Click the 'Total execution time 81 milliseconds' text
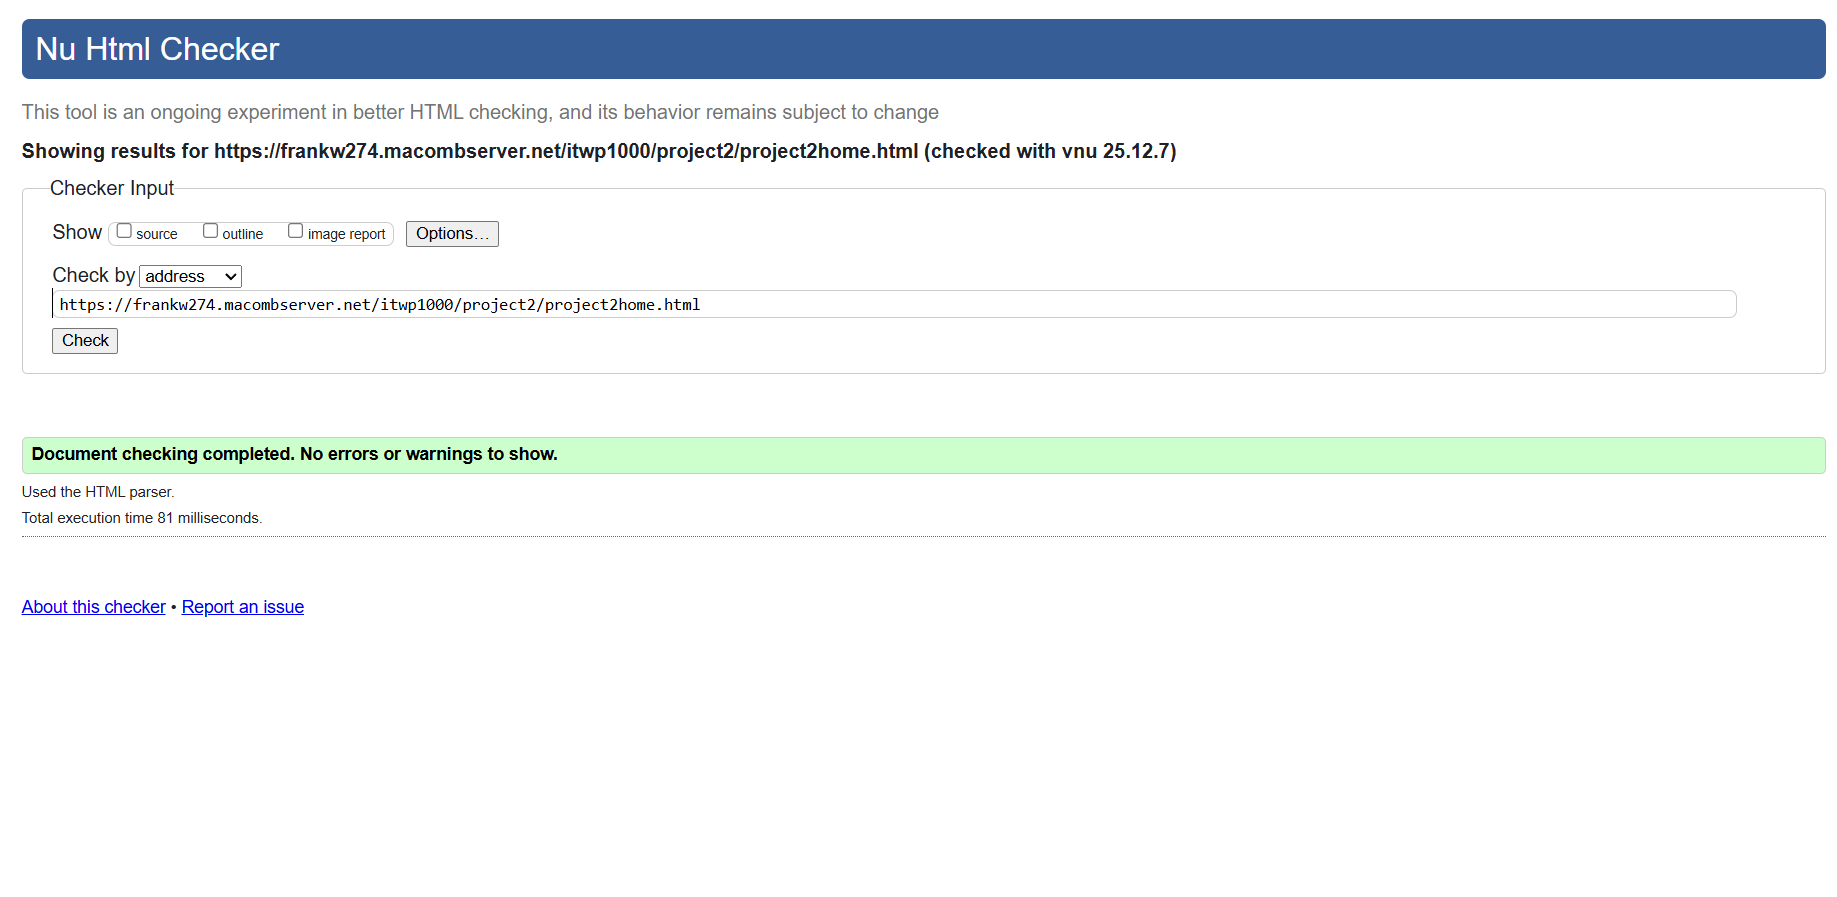 click(142, 518)
